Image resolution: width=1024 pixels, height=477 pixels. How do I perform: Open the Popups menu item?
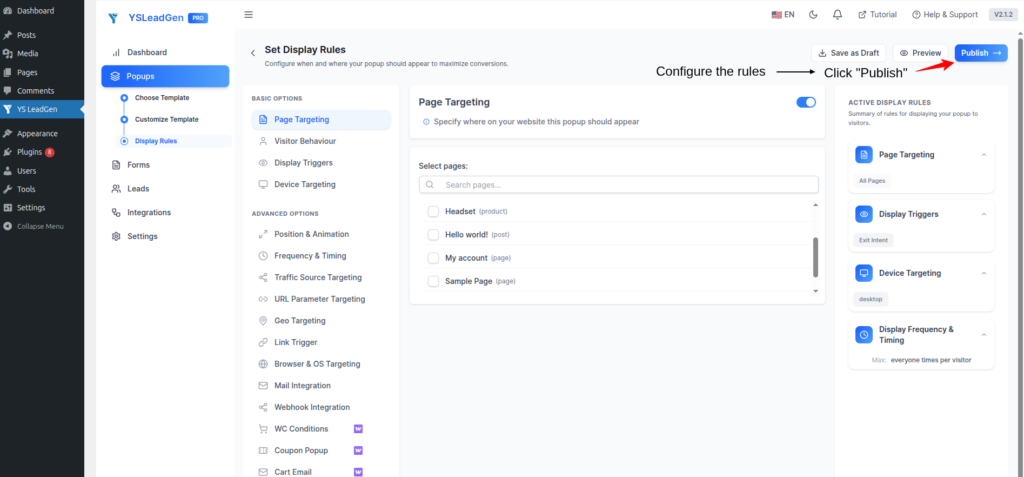[x=165, y=76]
